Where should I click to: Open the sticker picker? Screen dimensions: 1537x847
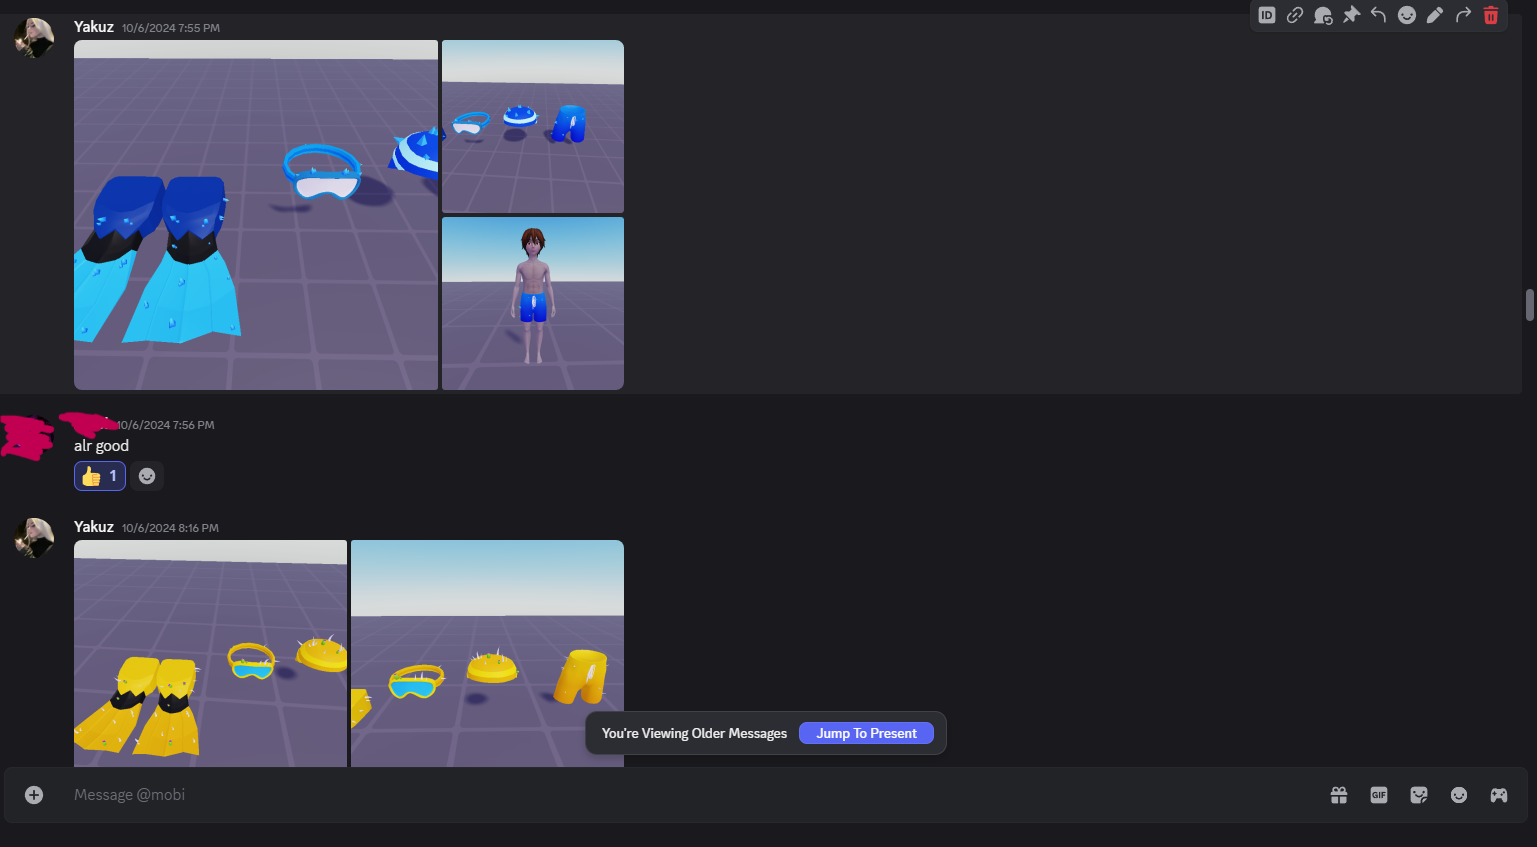pyautogui.click(x=1419, y=795)
